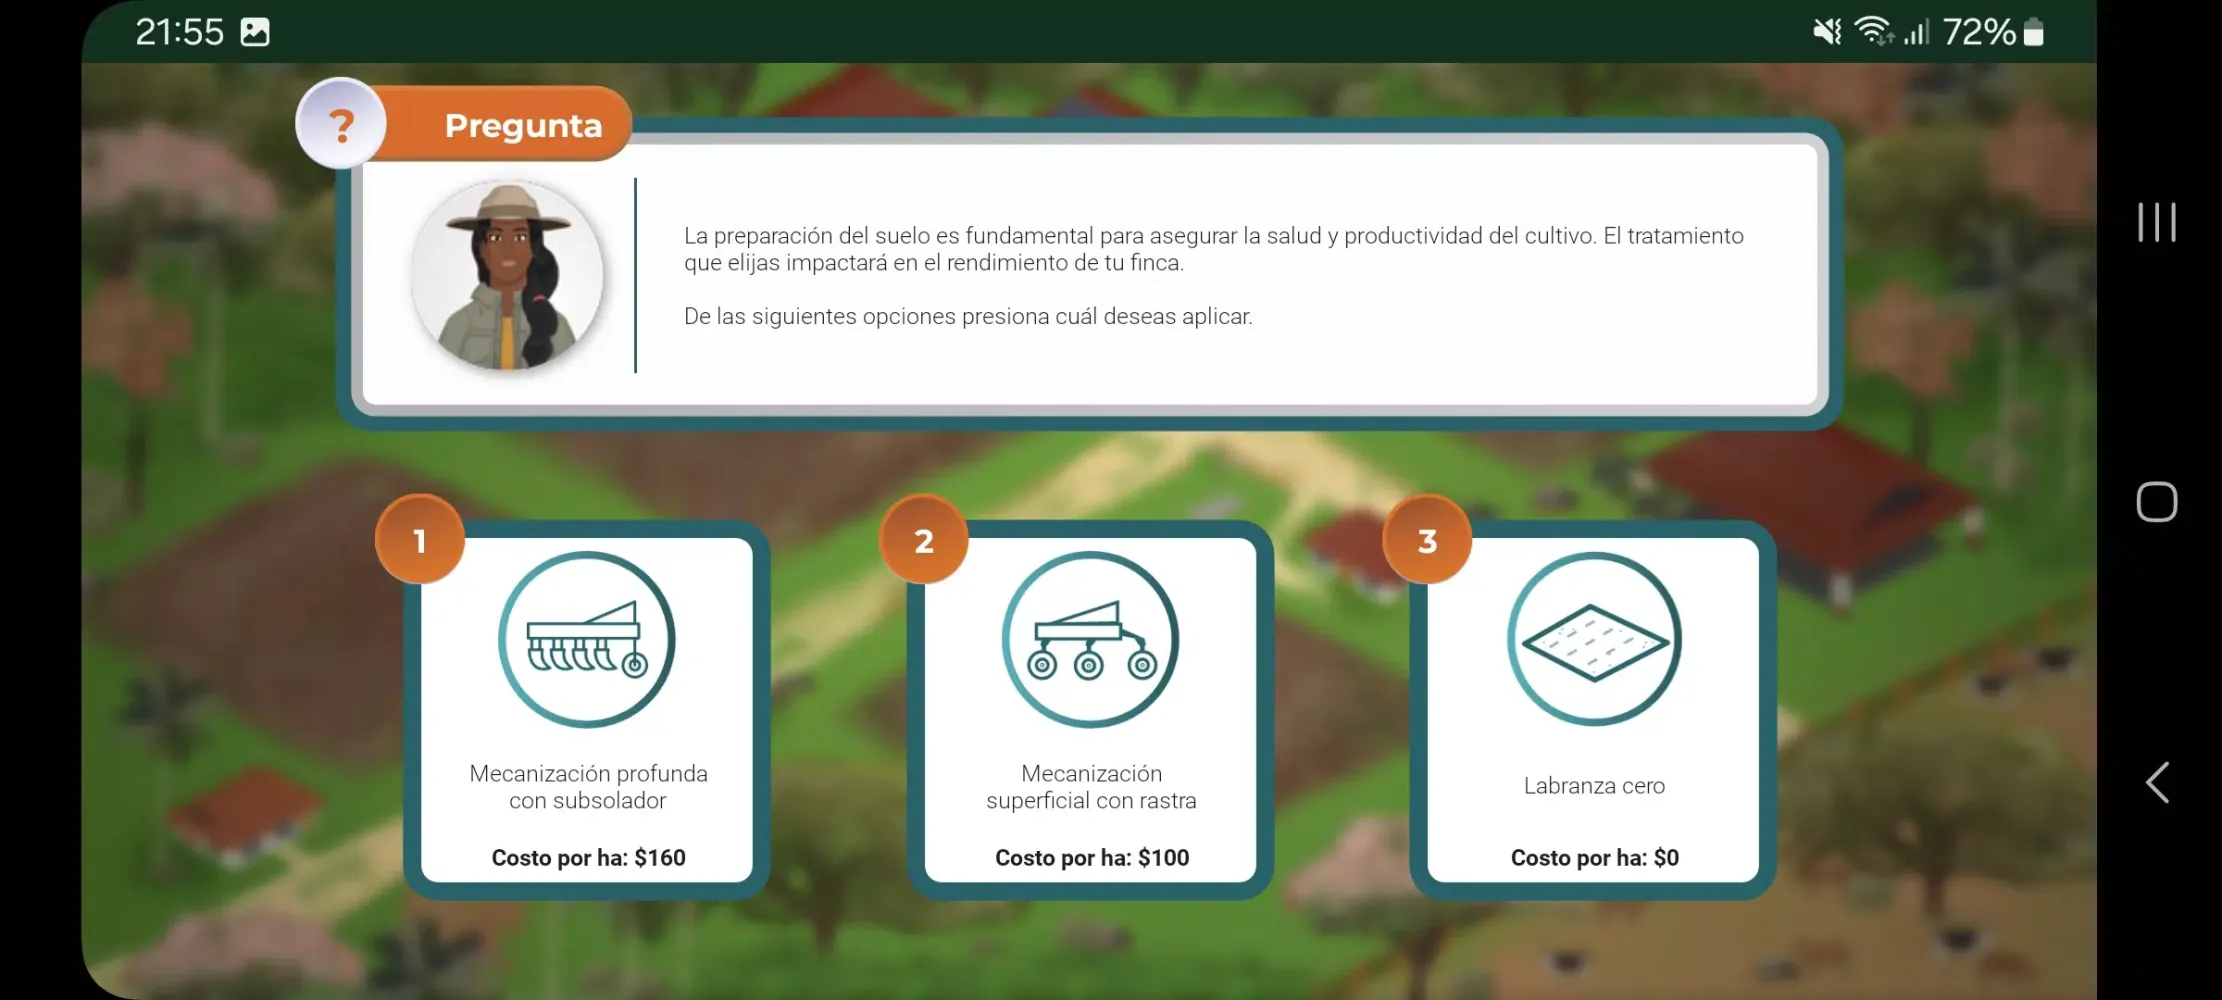Tap the orange number 2 badge
Screen dimensions: 2222x1000
coord(924,540)
